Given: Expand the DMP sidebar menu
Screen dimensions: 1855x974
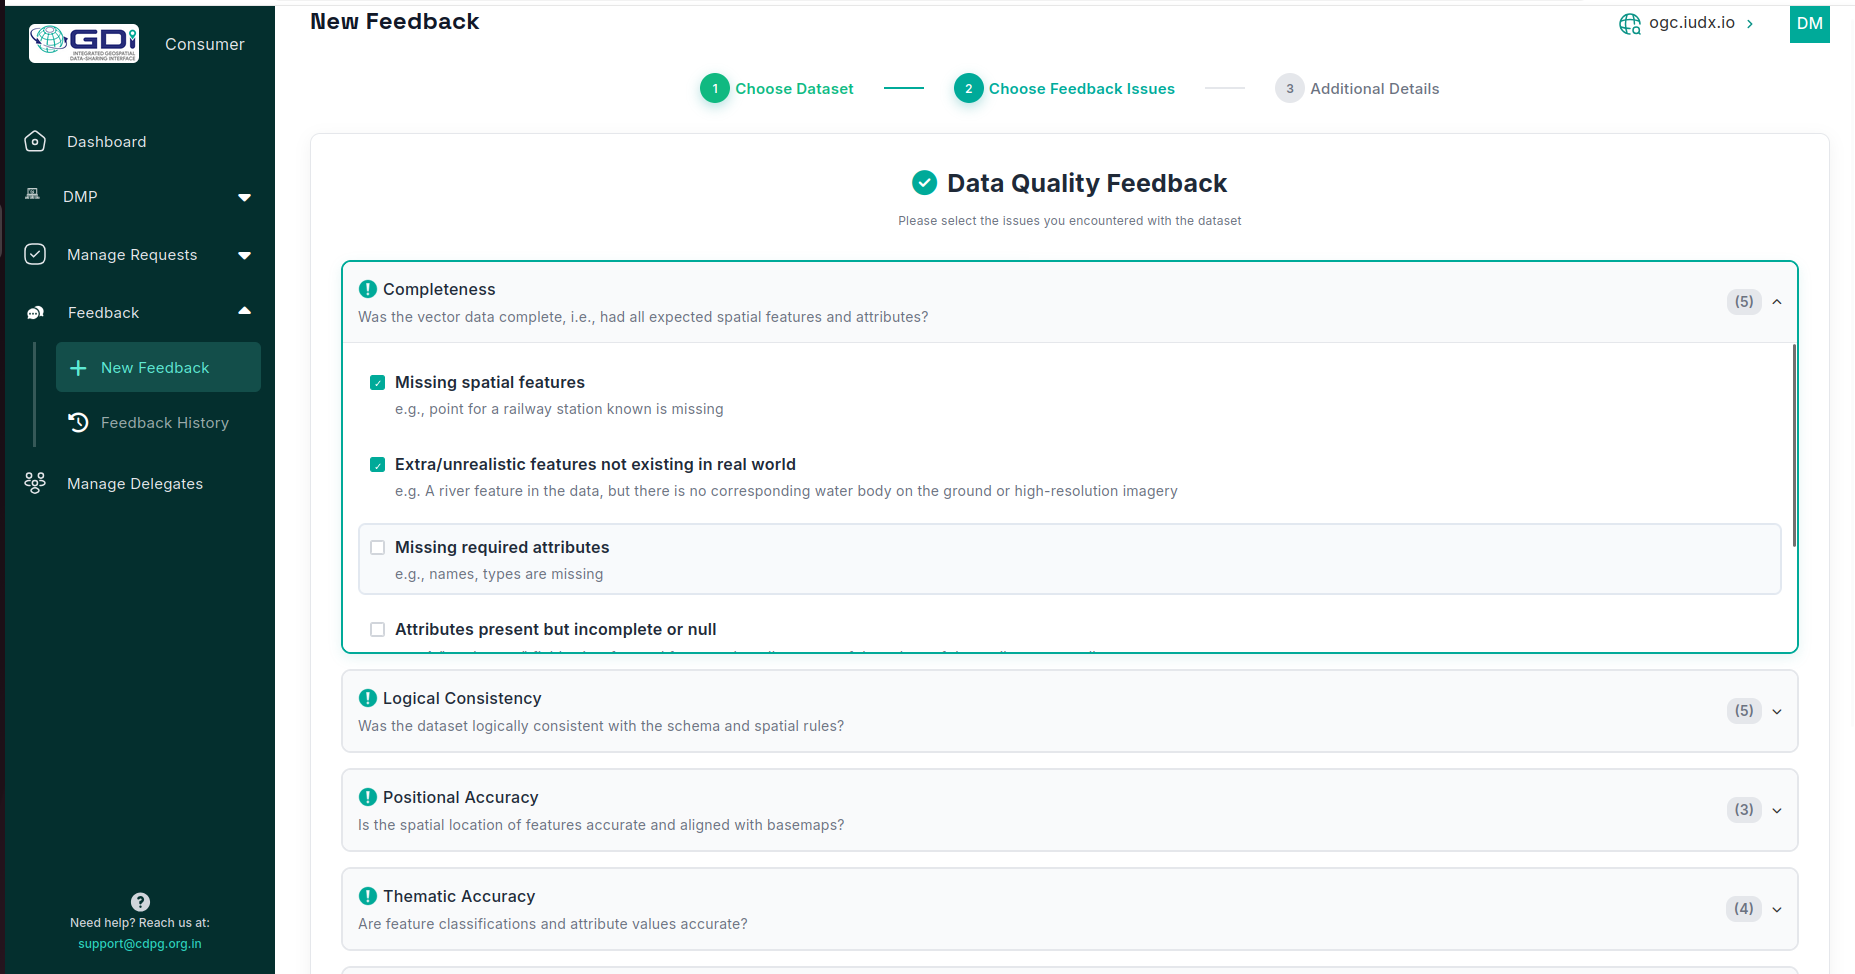Looking at the screenshot, I should (x=244, y=198).
